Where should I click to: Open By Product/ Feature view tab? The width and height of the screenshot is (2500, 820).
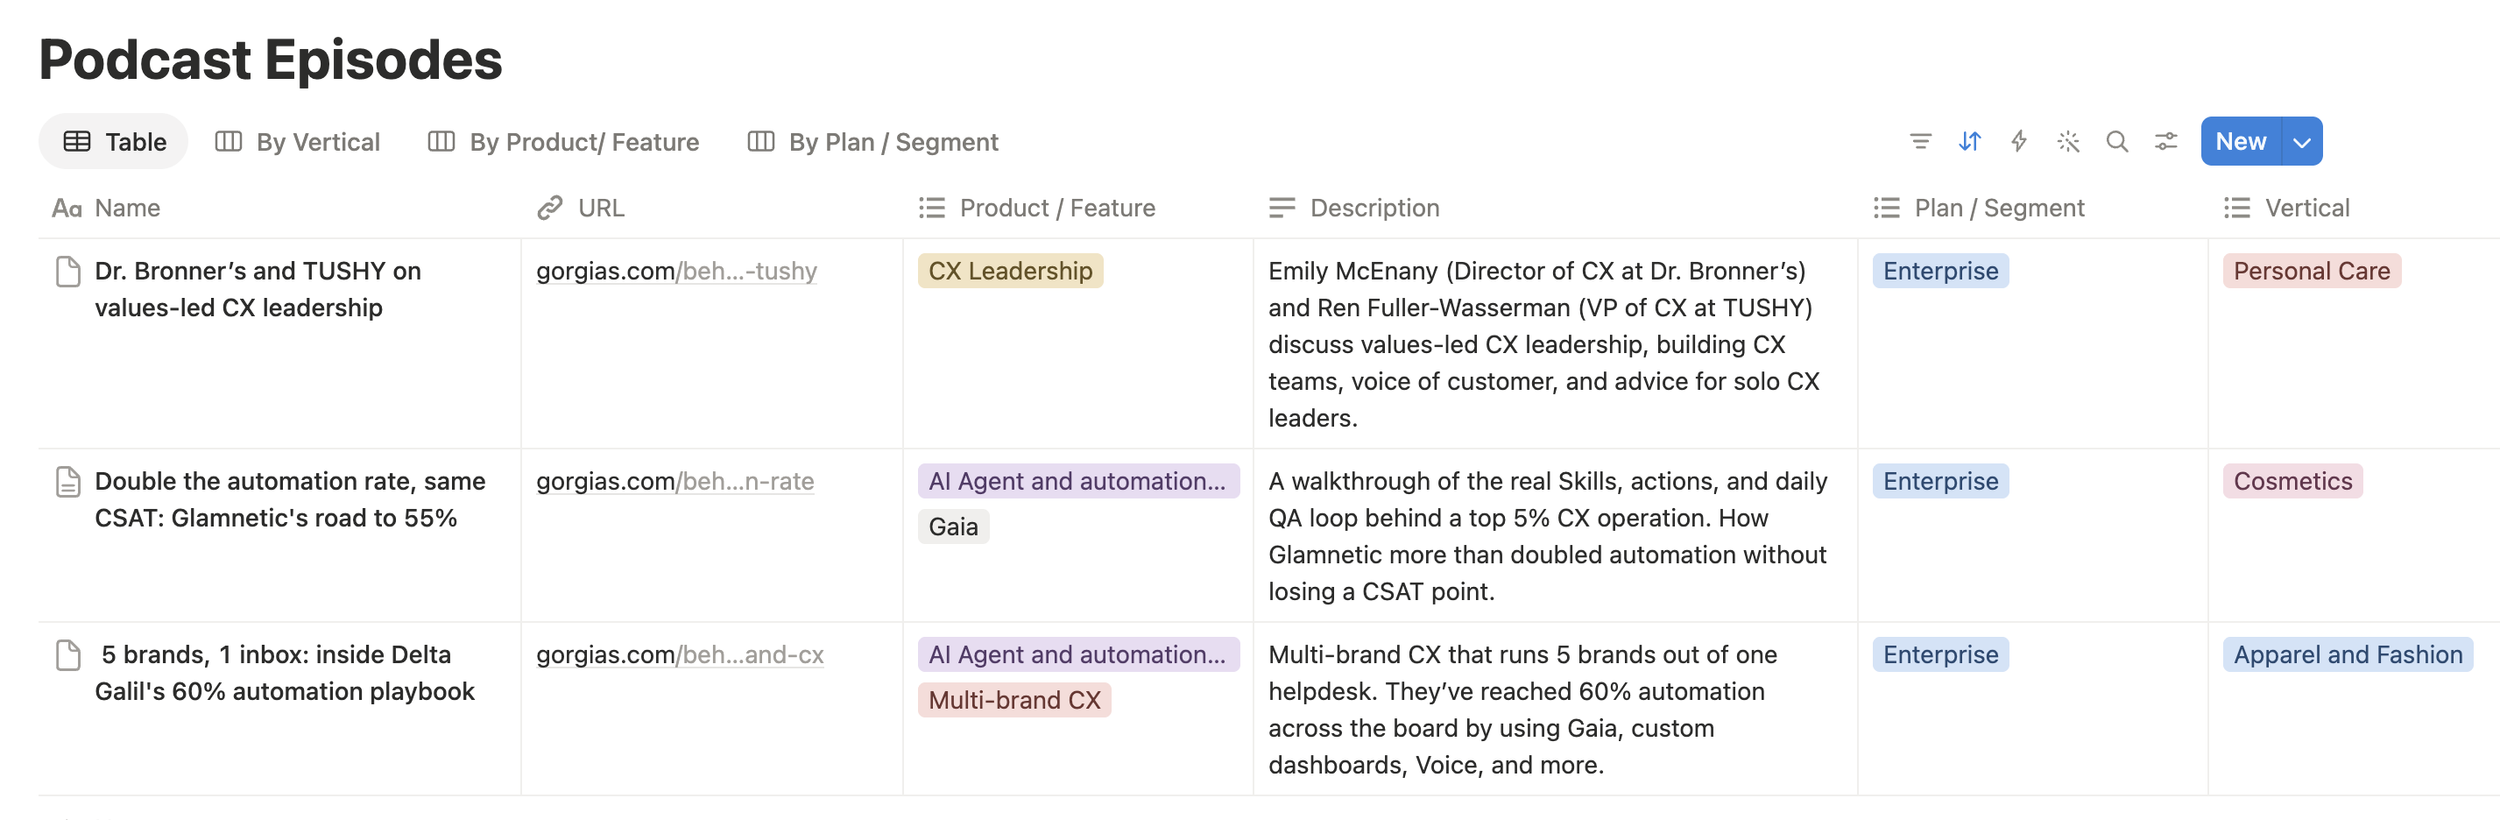click(564, 142)
